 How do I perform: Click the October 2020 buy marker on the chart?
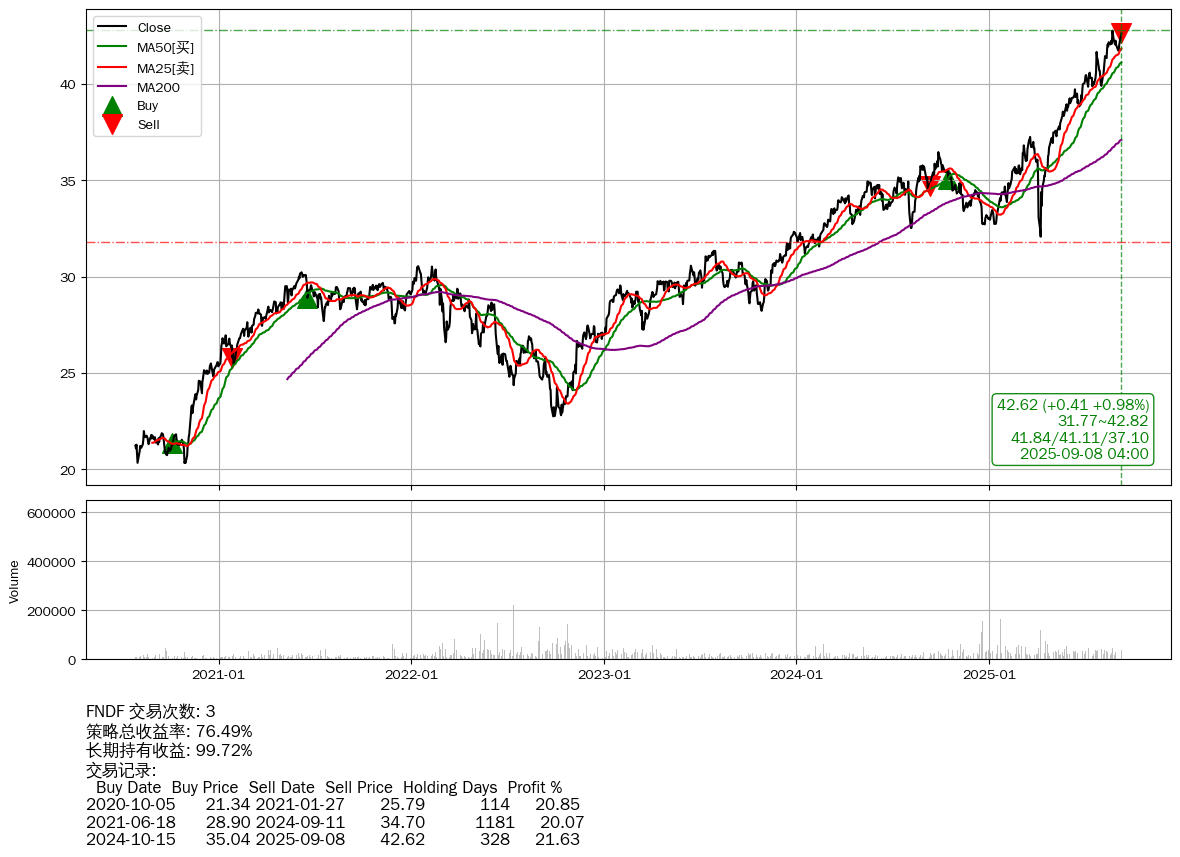tap(174, 443)
